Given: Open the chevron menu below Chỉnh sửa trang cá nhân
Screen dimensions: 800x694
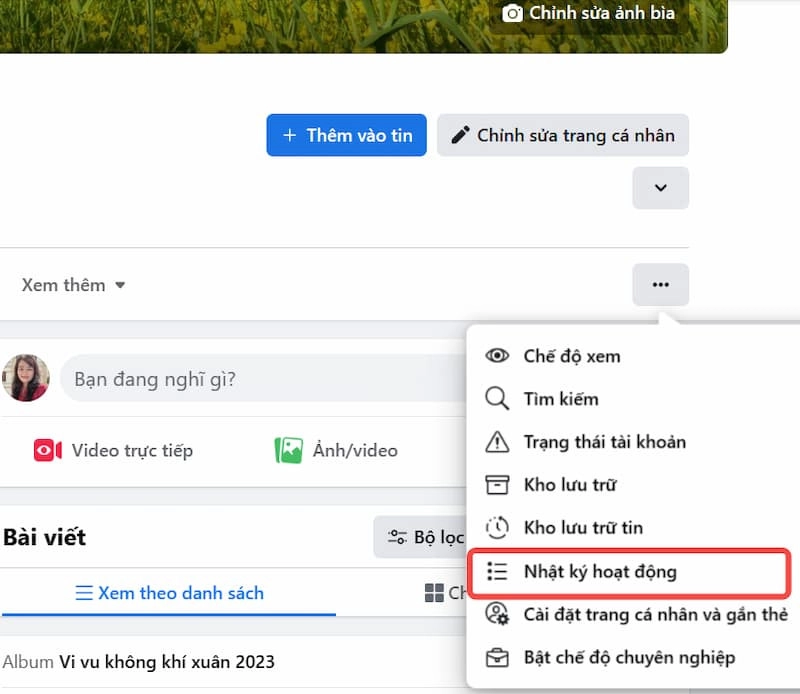Looking at the screenshot, I should pyautogui.click(x=660, y=188).
